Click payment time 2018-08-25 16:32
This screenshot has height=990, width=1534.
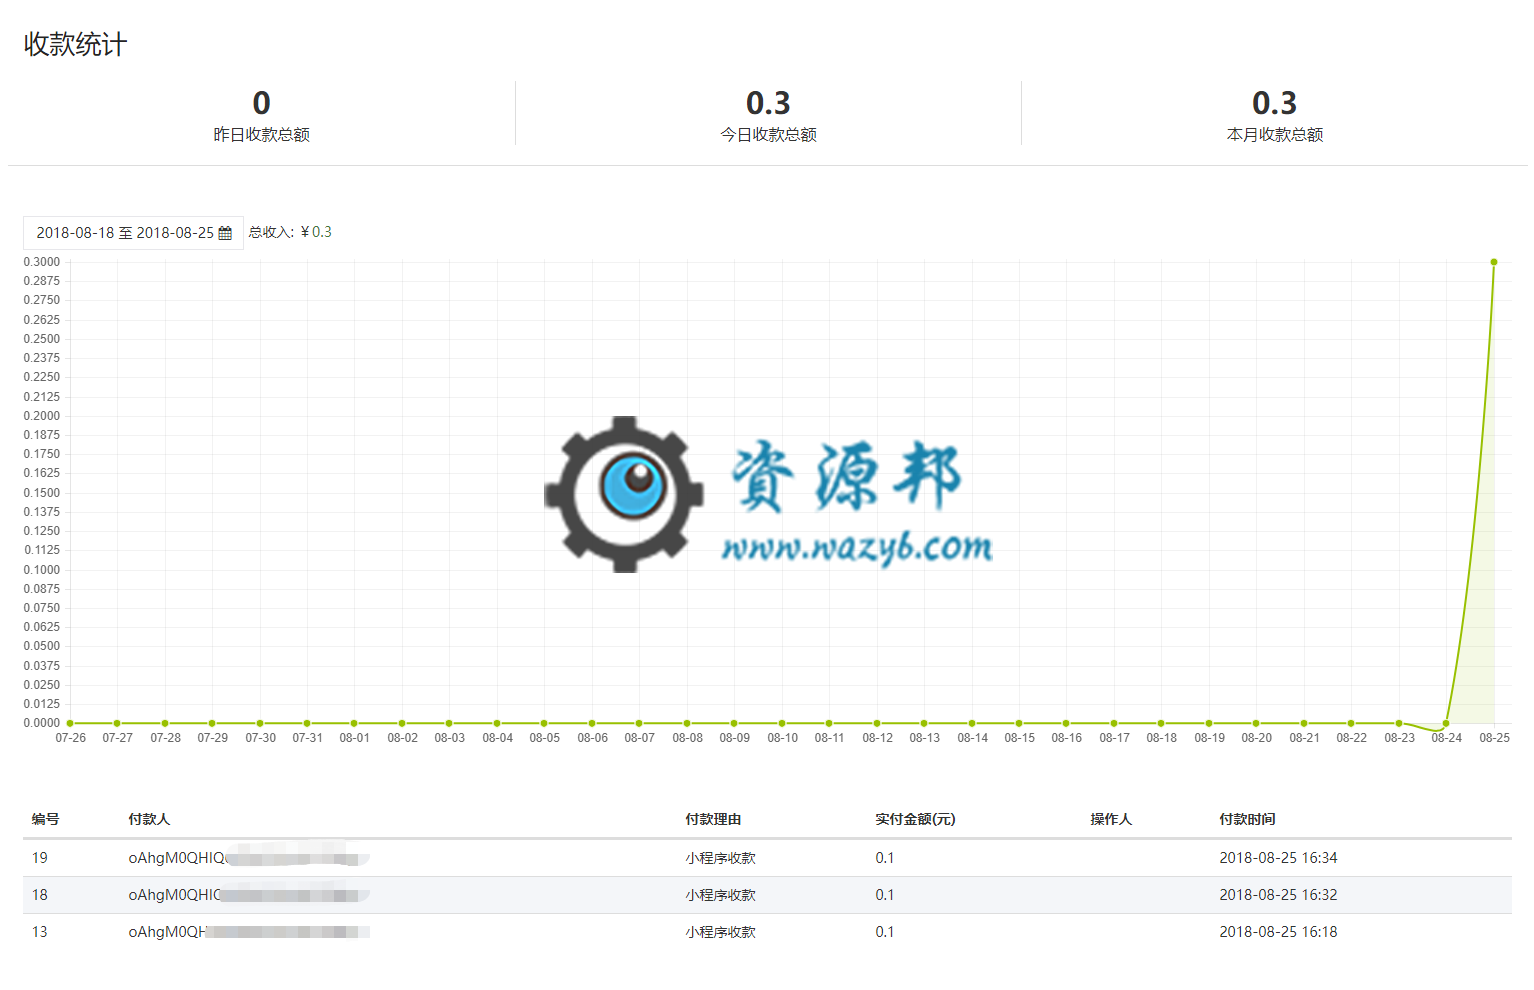pyautogui.click(x=1278, y=895)
